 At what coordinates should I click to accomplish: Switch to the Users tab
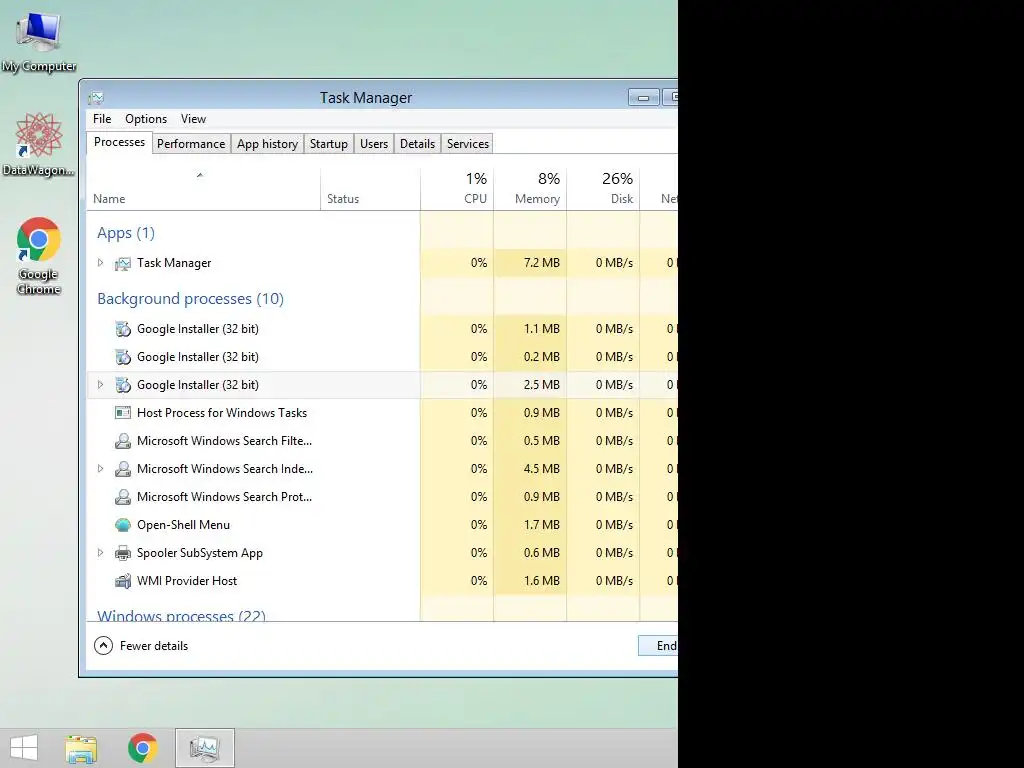coord(374,144)
